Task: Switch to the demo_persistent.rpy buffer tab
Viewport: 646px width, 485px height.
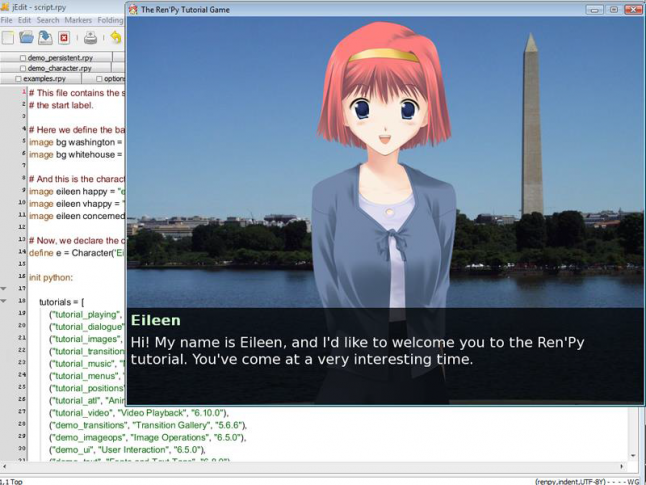Action: 59,58
